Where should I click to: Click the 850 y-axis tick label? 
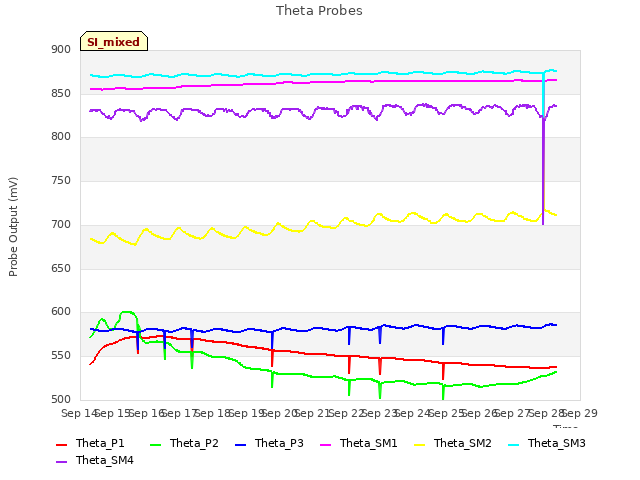[x=61, y=93]
